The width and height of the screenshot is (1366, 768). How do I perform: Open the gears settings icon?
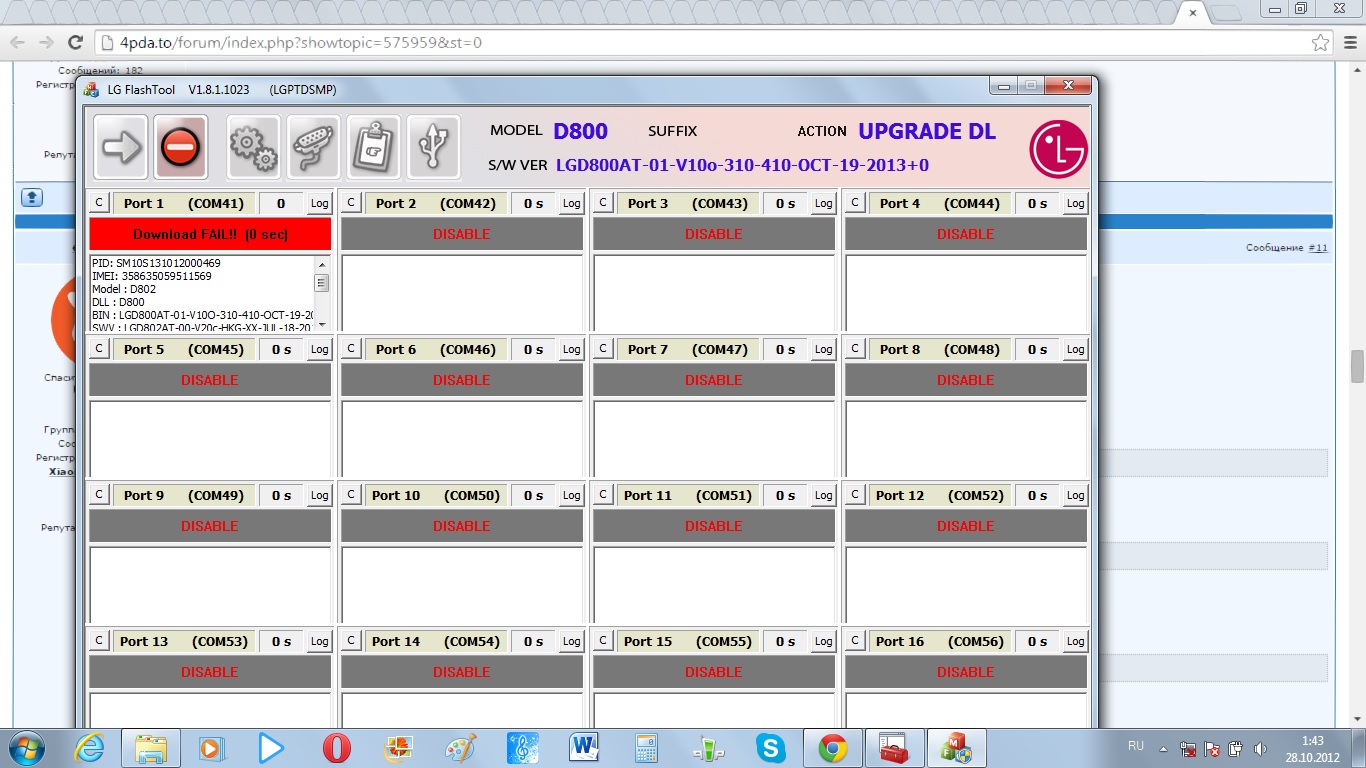(254, 147)
